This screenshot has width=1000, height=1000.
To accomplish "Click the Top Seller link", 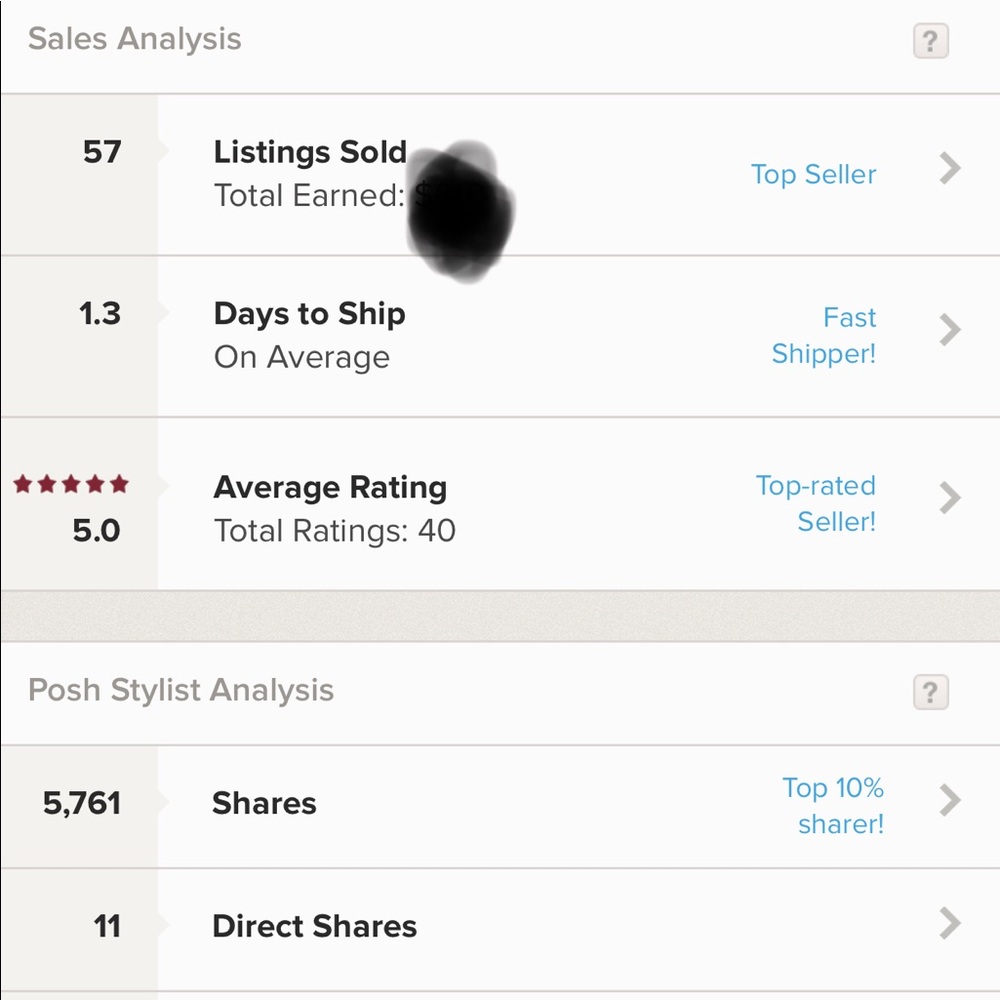I will click(x=814, y=175).
